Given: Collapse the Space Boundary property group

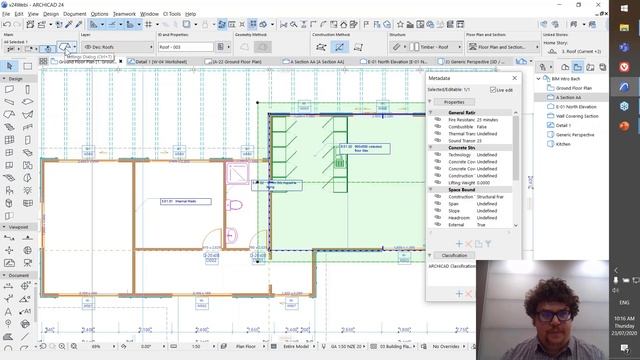Looking at the screenshot, I should click(431, 189).
